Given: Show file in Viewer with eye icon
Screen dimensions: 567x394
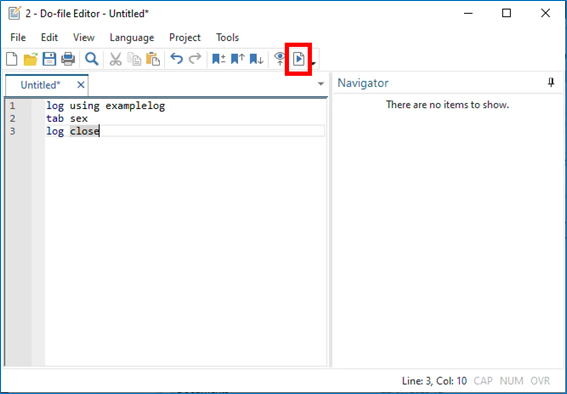Looking at the screenshot, I should 280,59.
